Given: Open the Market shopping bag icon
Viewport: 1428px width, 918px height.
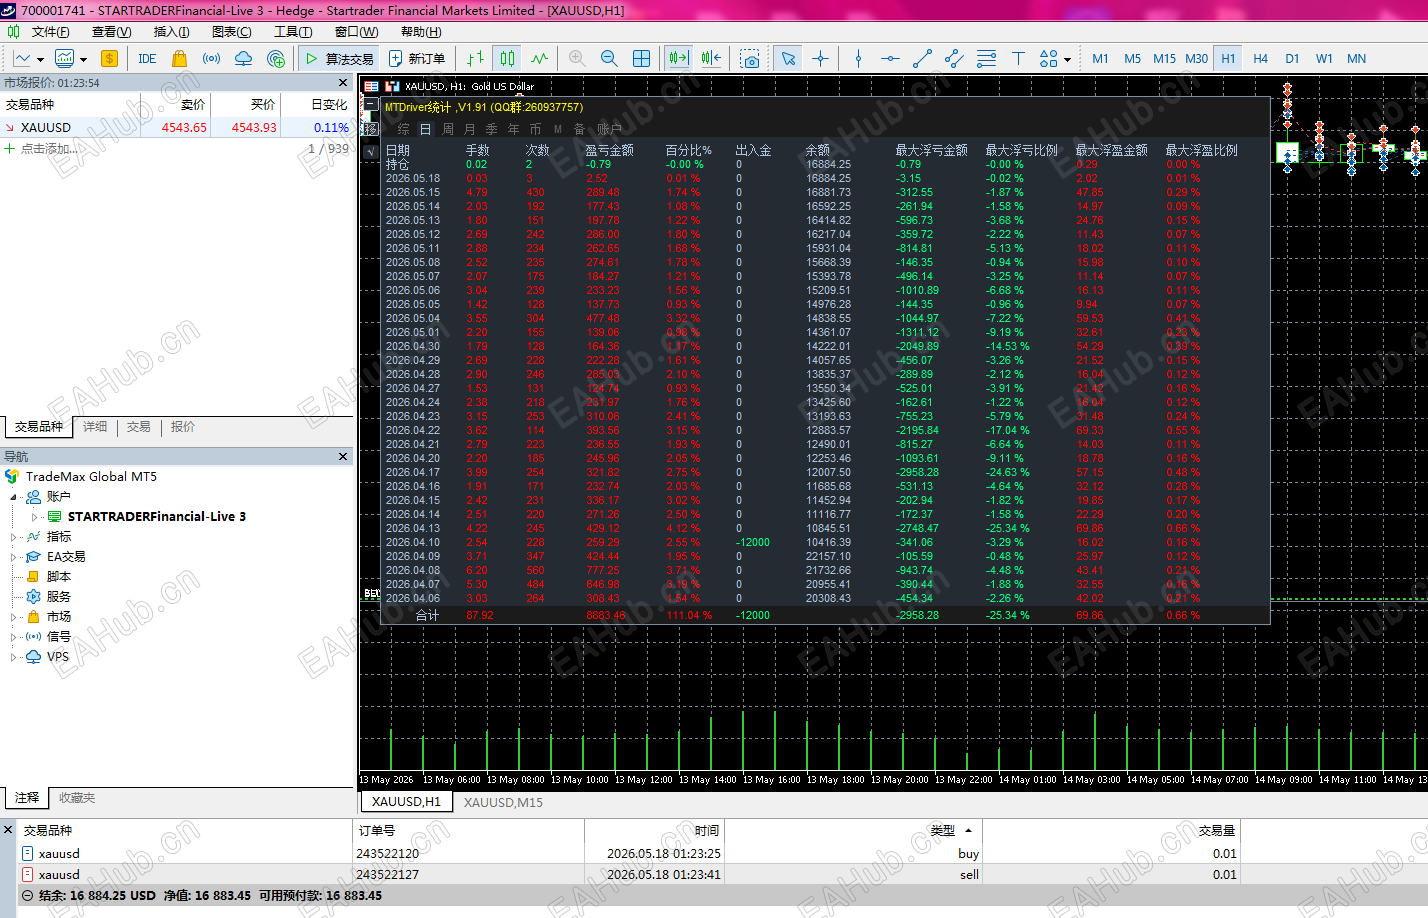Looking at the screenshot, I should (x=179, y=59).
